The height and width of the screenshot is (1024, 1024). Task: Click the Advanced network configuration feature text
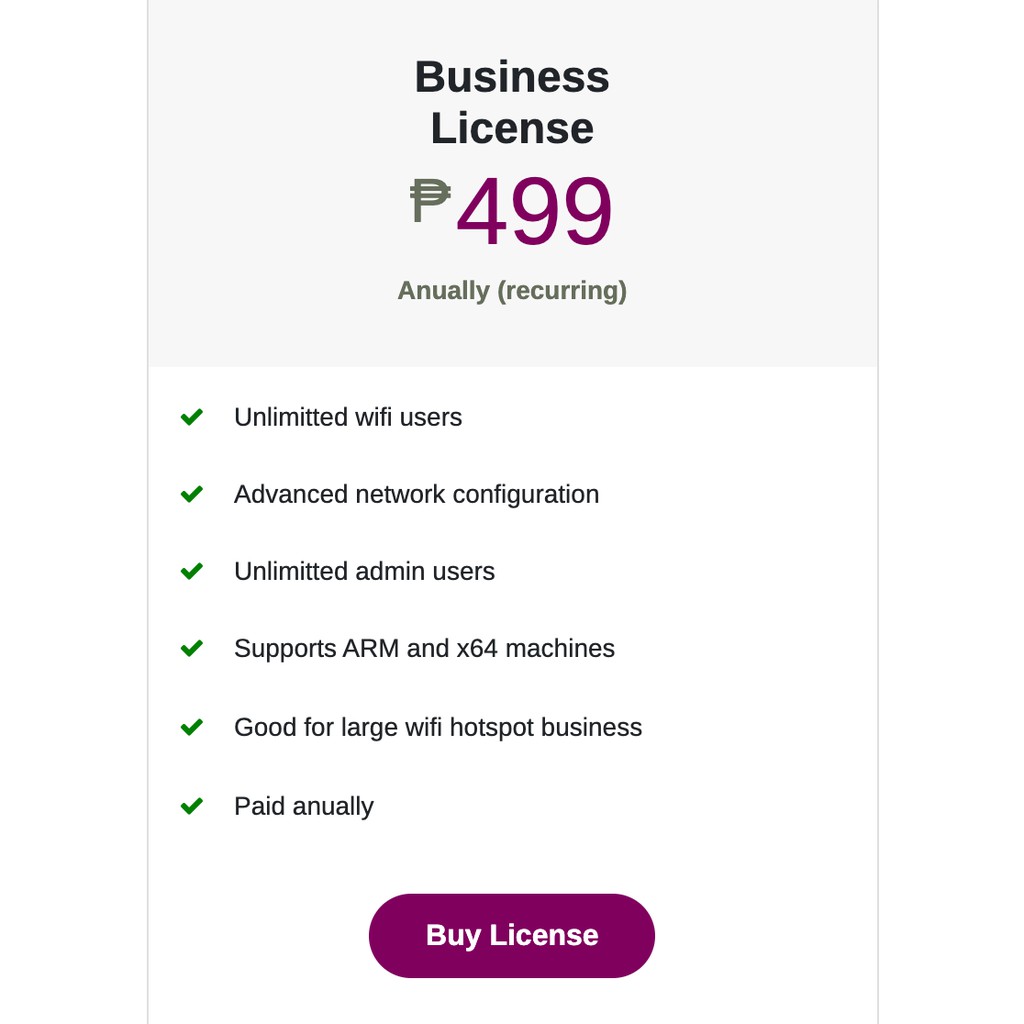point(416,494)
